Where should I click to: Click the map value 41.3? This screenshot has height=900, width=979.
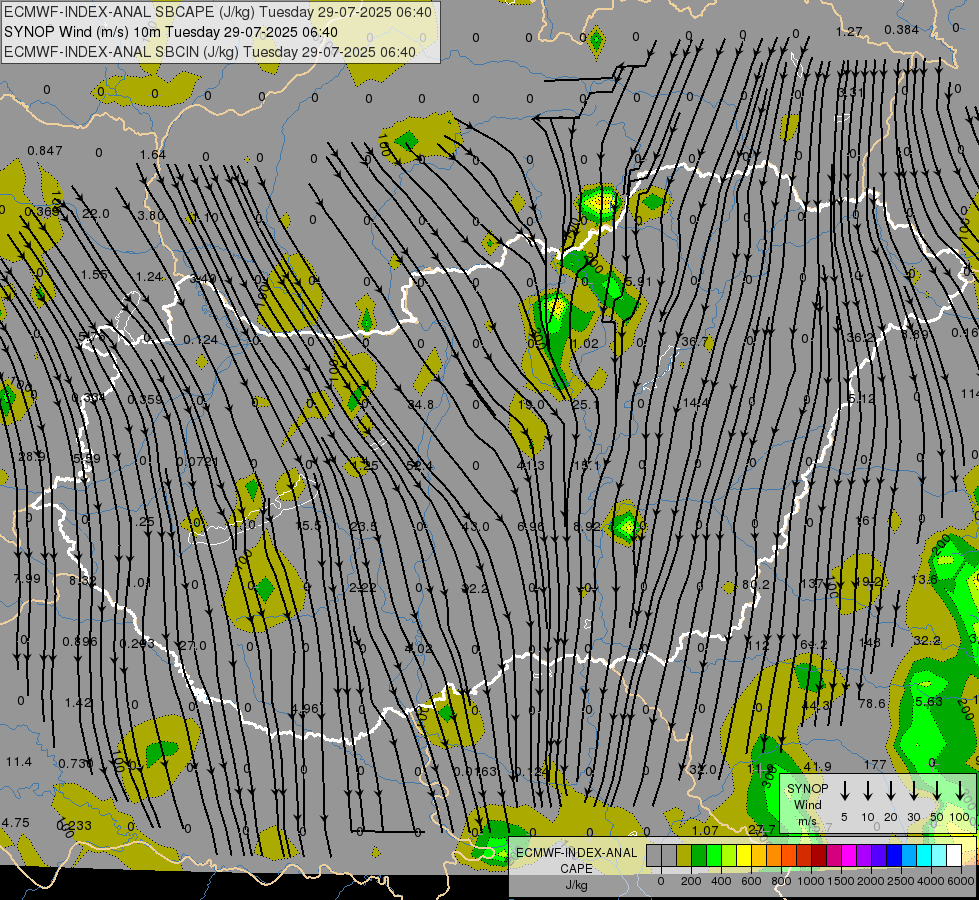[531, 465]
